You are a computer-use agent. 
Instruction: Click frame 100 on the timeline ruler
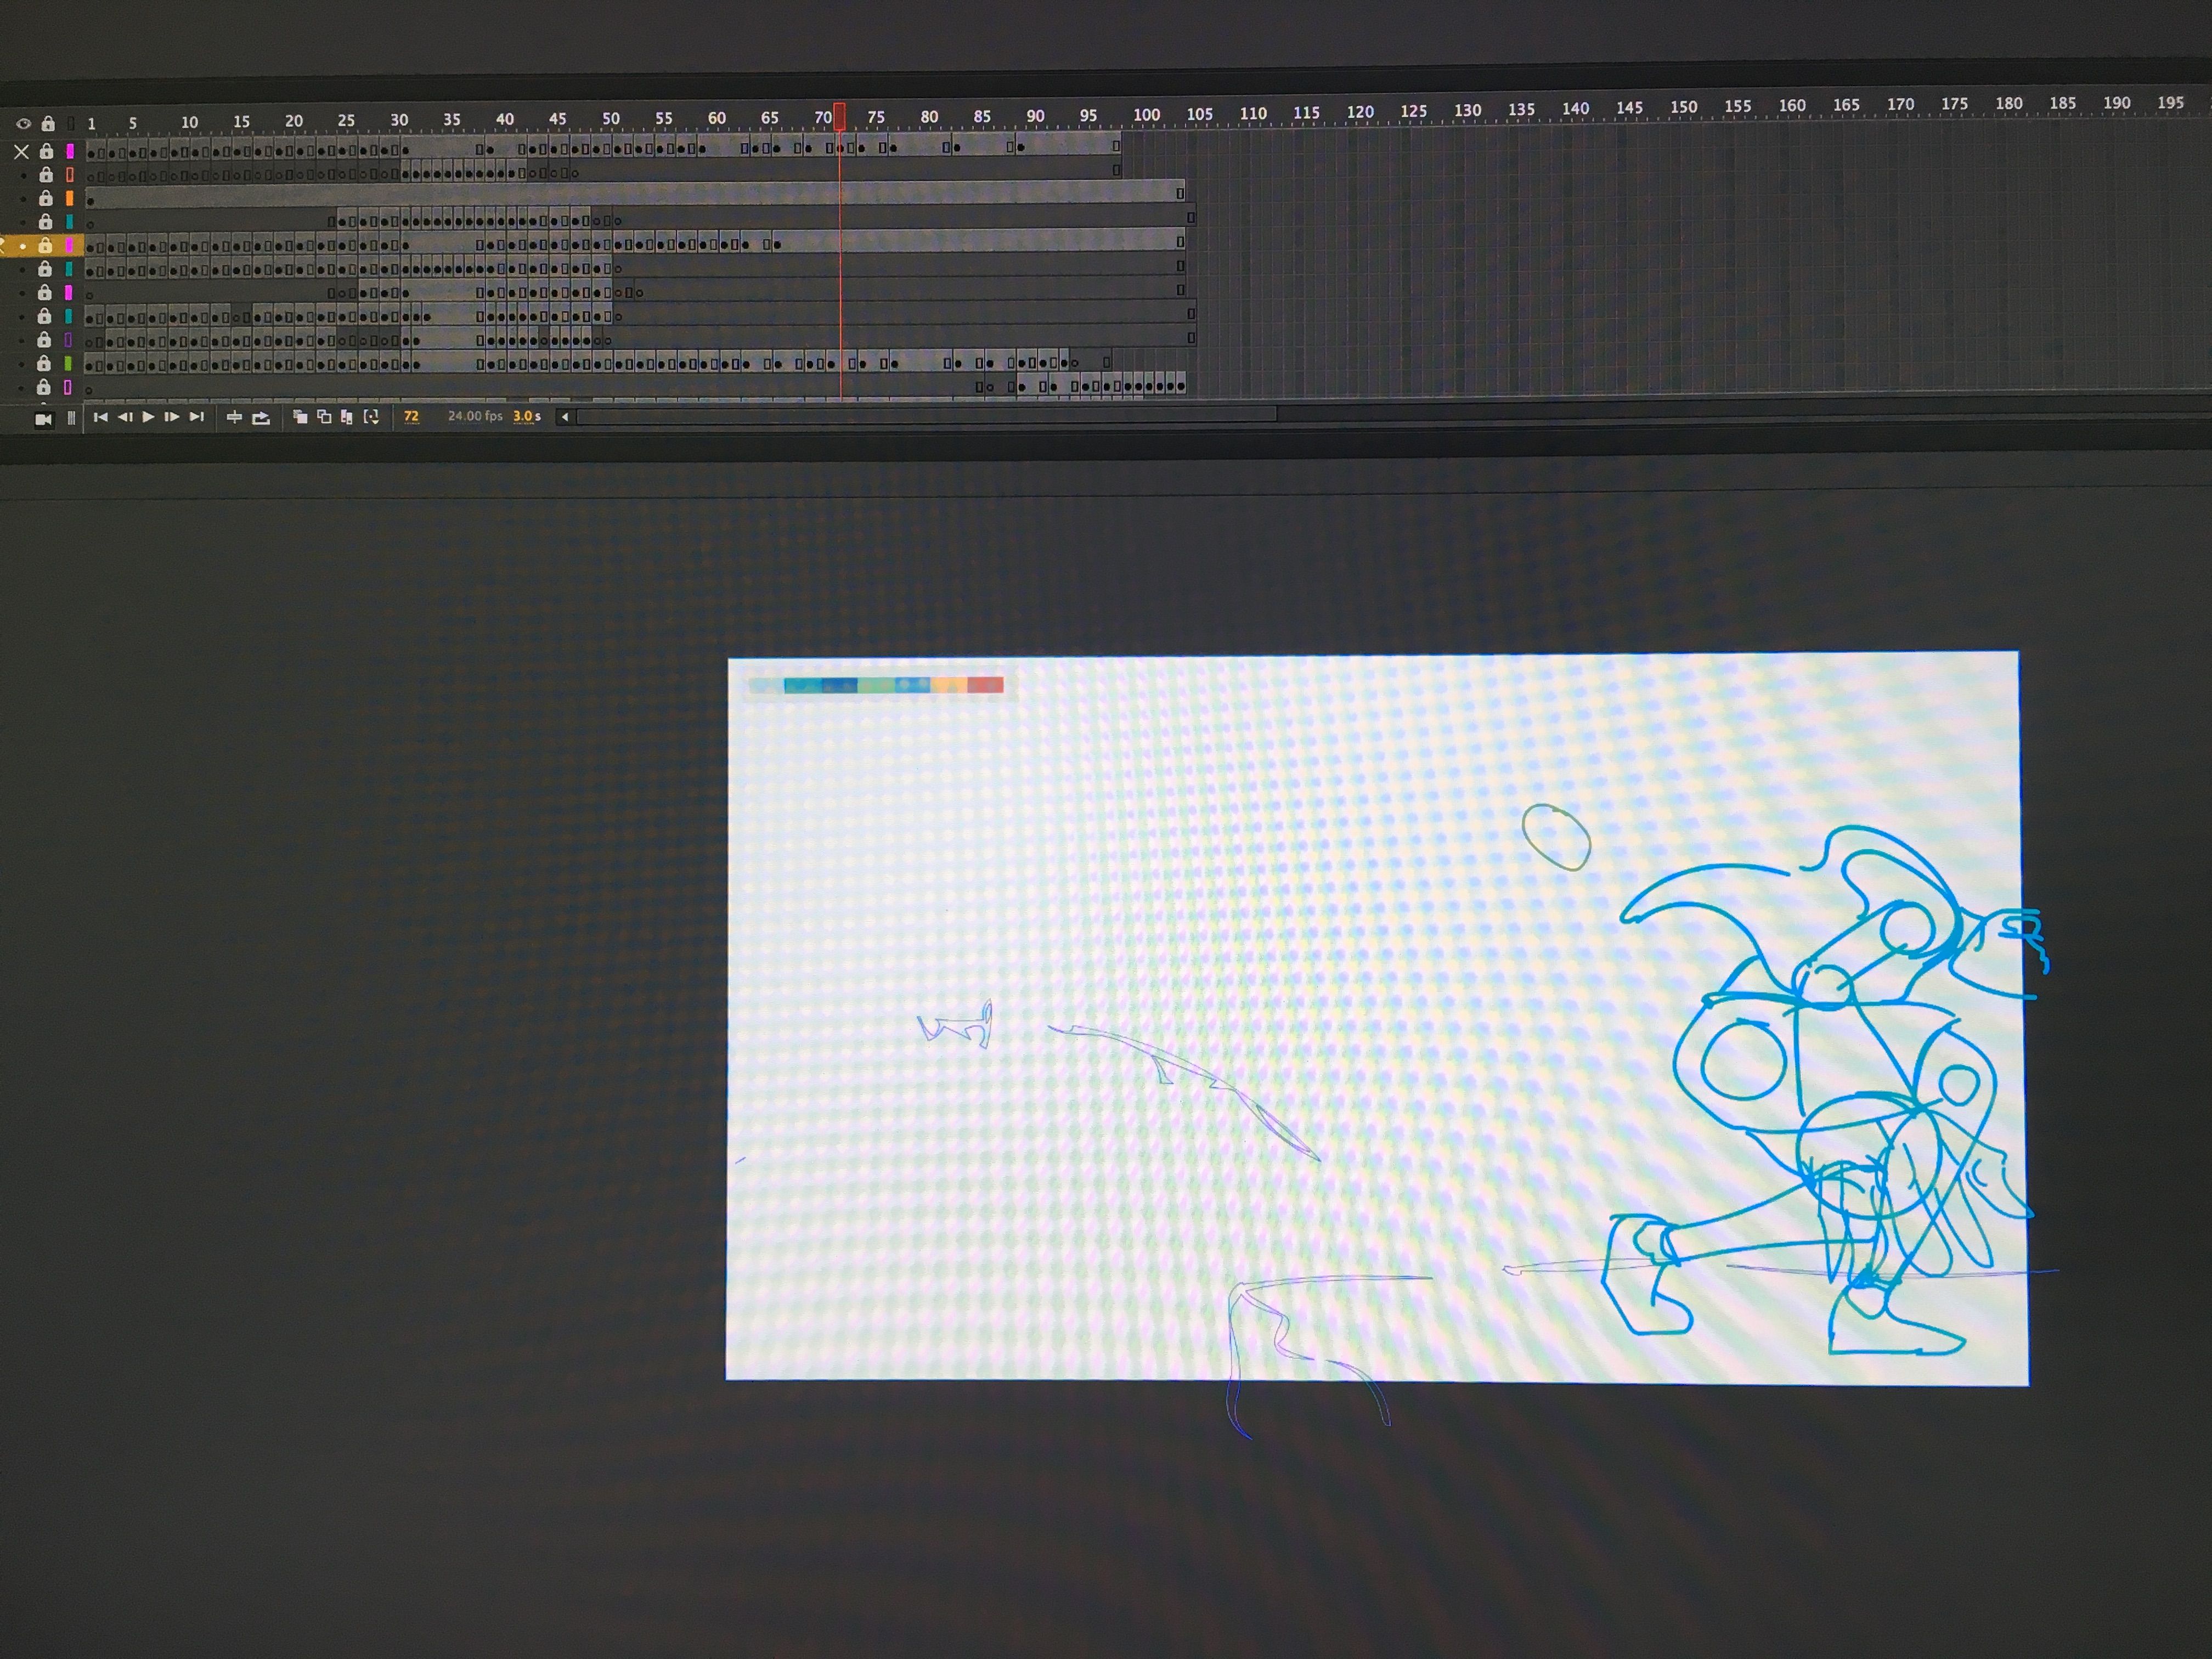pyautogui.click(x=1146, y=114)
